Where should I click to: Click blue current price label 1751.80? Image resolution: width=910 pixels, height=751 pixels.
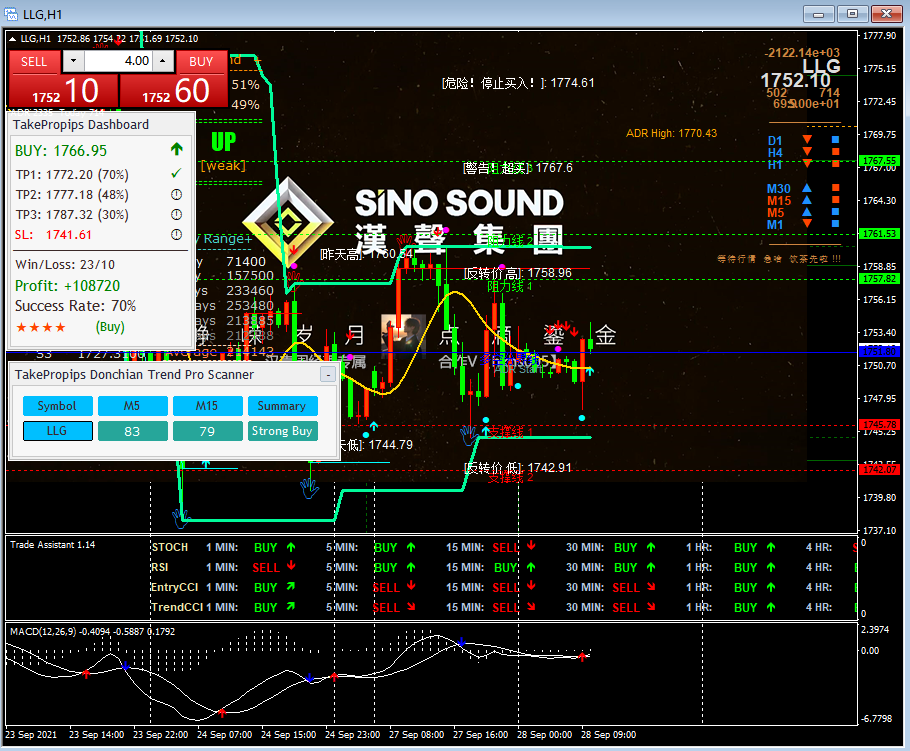point(879,351)
